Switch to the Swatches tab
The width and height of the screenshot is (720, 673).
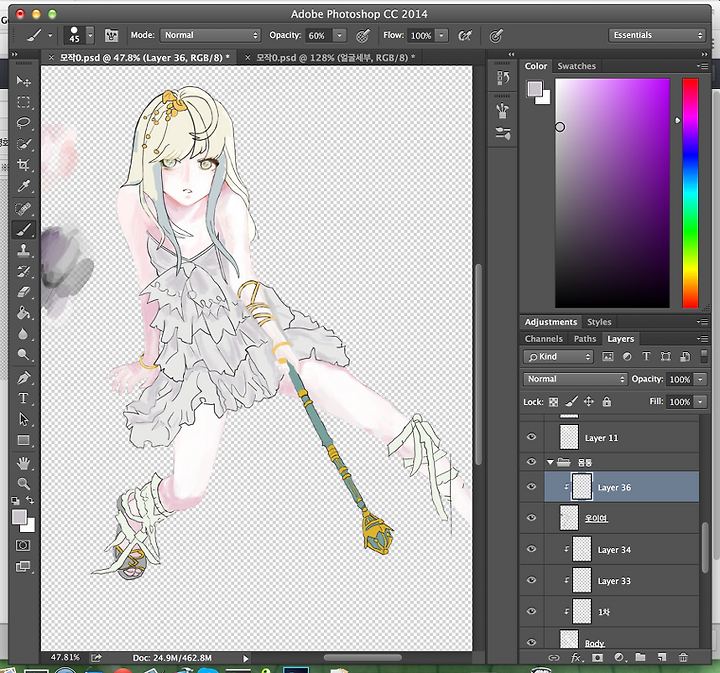pos(576,66)
